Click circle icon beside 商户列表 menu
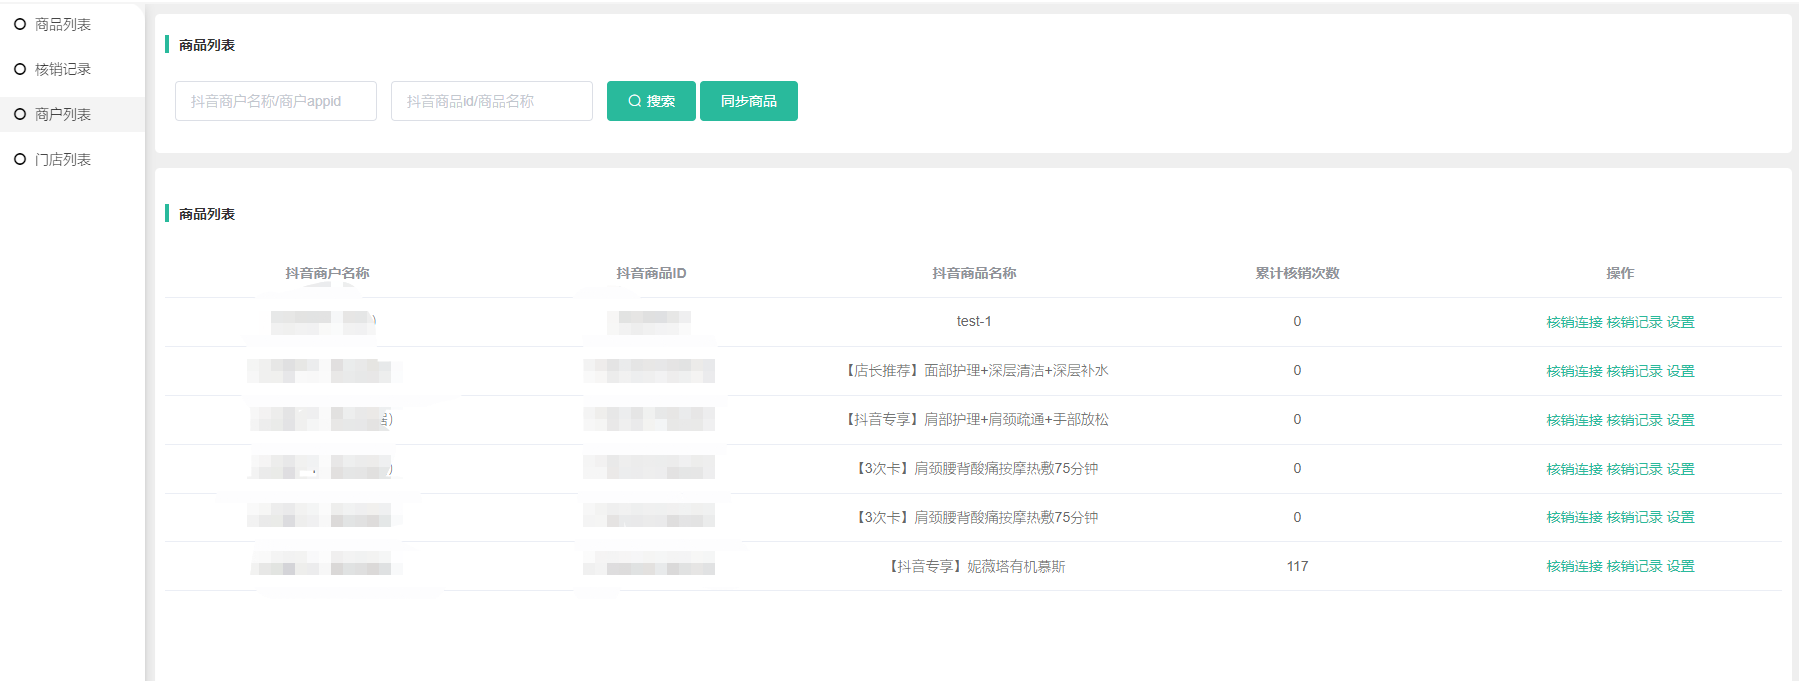The width and height of the screenshot is (1799, 681). click(x=20, y=114)
